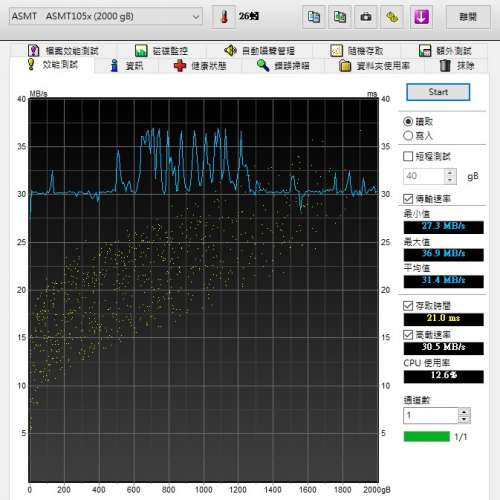
Task: Increase the gB short stroke value
Action: pos(450,172)
